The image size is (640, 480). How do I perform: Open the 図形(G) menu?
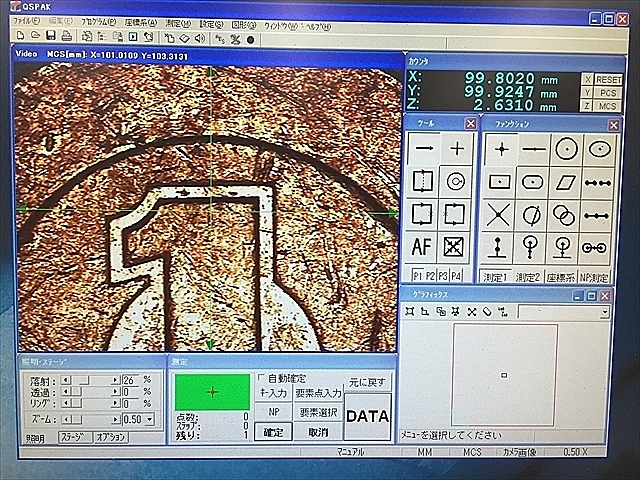244,25
